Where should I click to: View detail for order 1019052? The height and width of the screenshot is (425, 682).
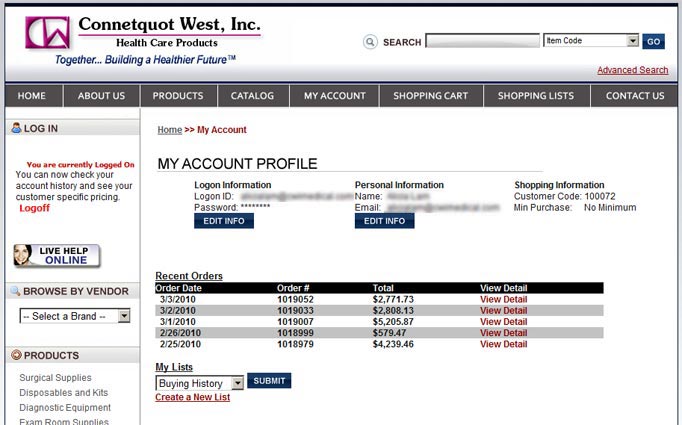coord(503,299)
